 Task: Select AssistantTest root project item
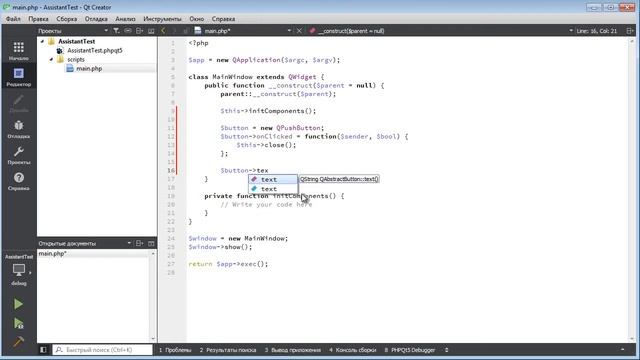[x=76, y=41]
